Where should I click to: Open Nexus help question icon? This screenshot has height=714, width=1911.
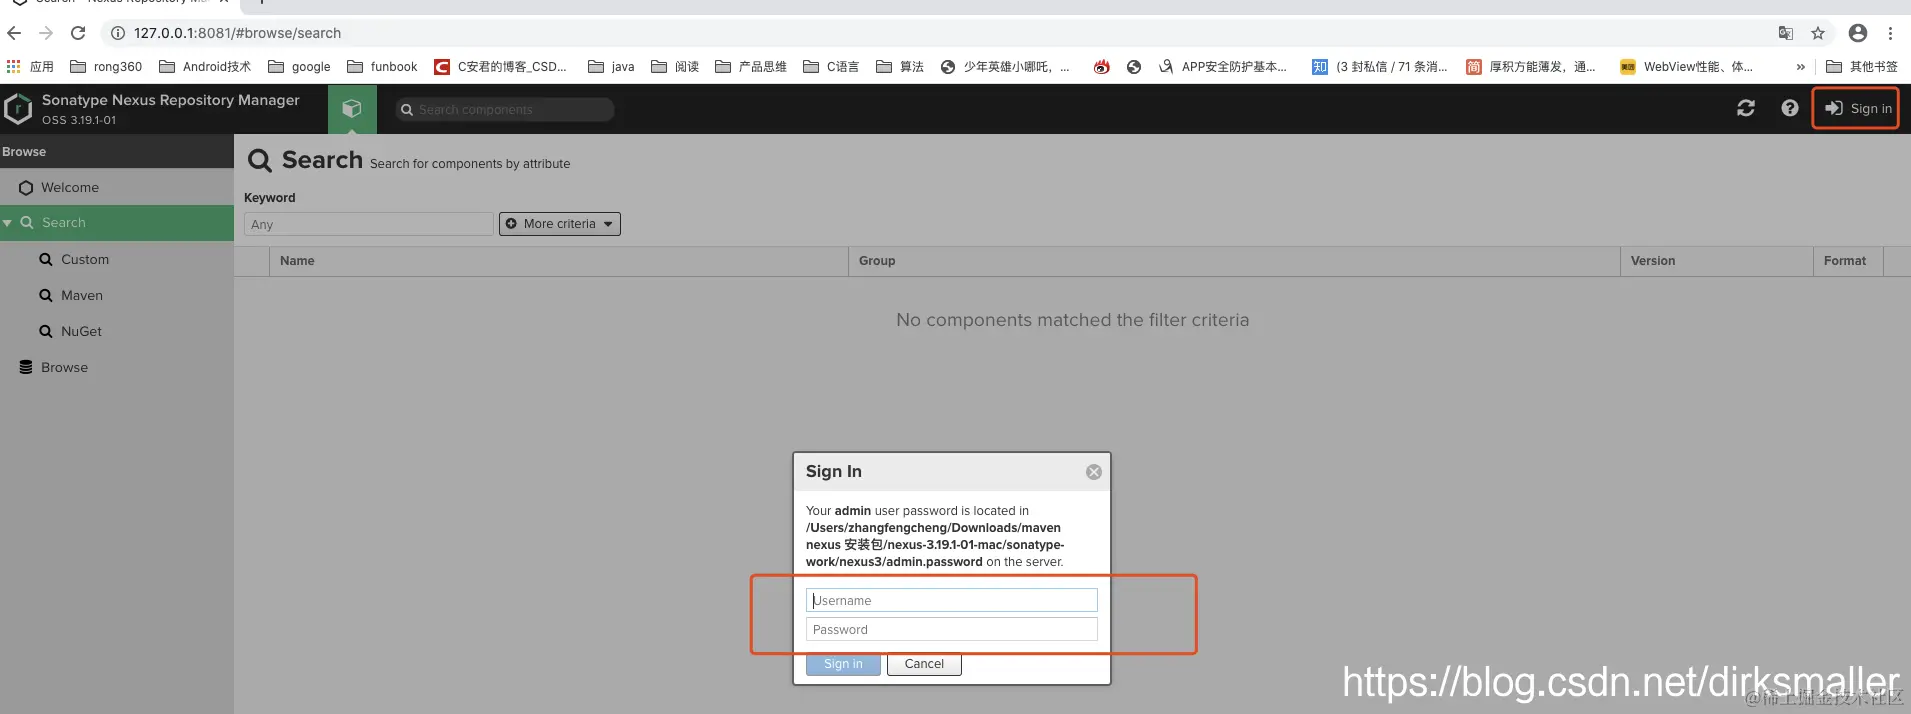(1790, 108)
